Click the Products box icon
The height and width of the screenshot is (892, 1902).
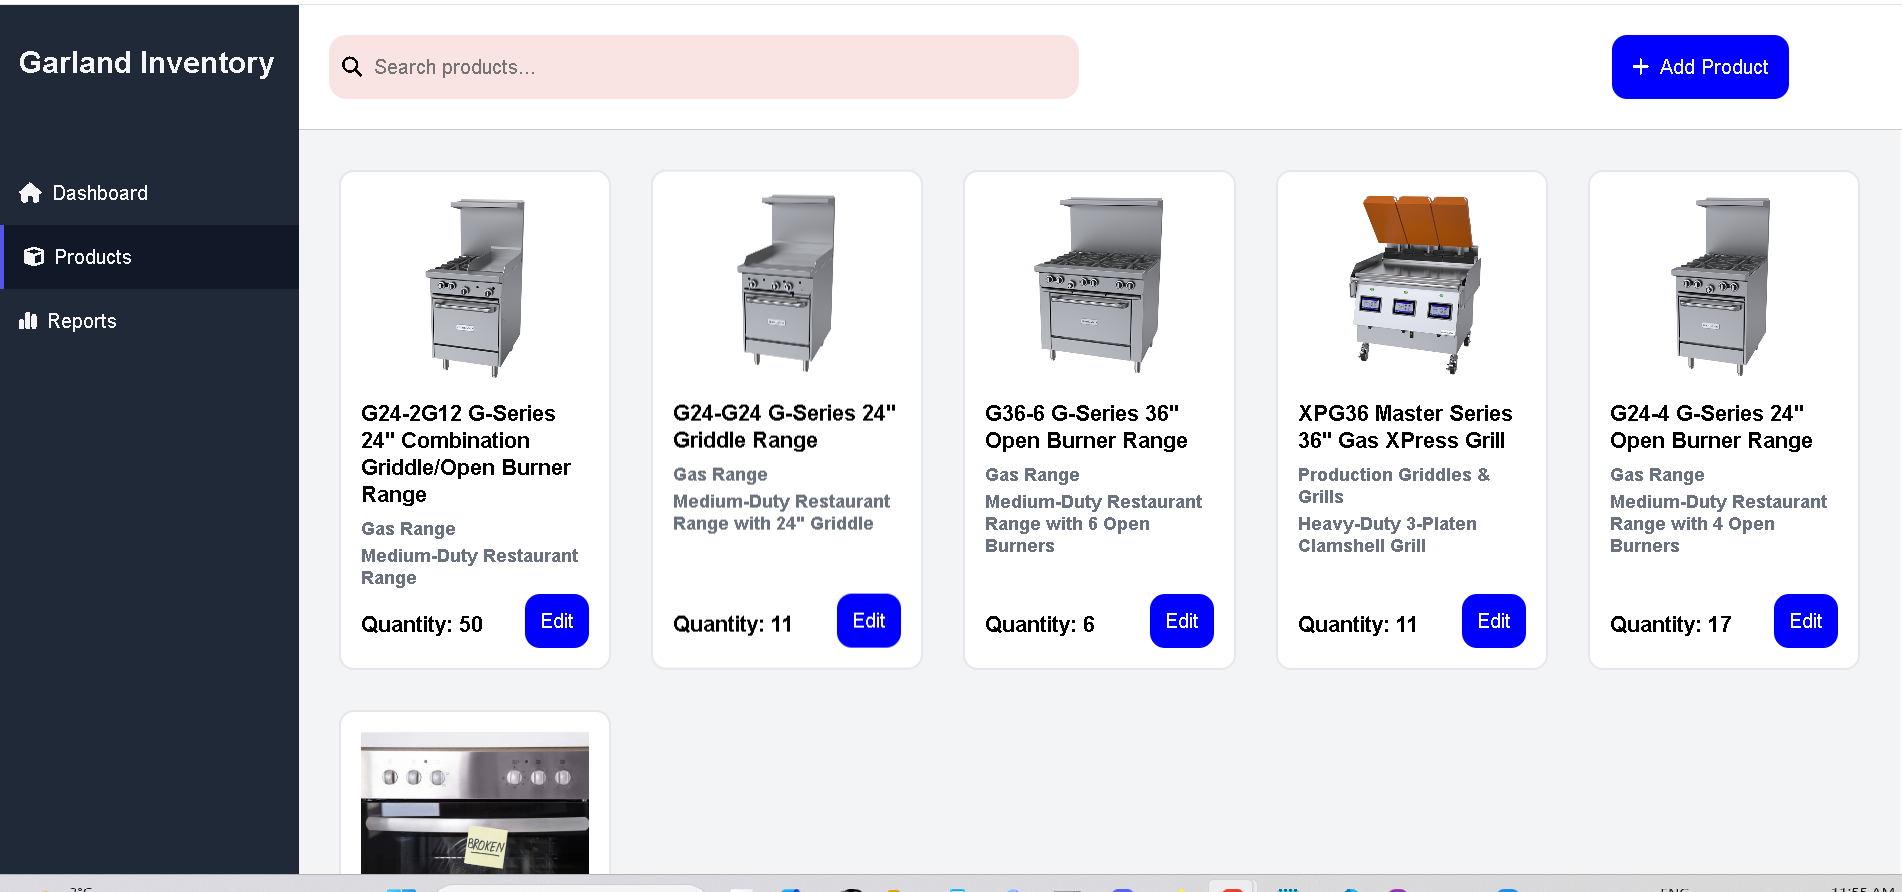34,257
